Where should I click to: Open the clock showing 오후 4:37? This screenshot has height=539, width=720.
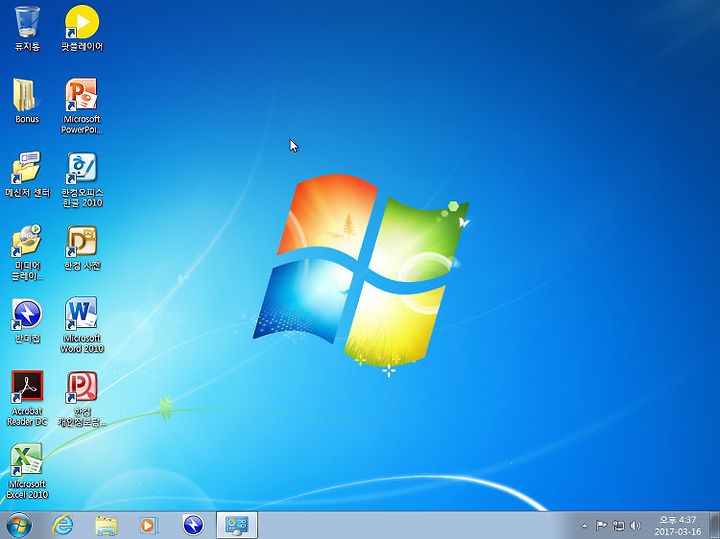[678, 526]
